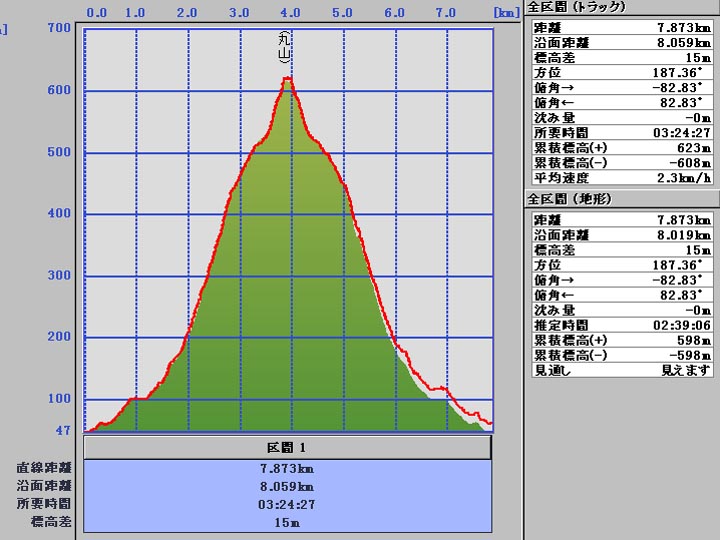Click the 見通し 見えます row in terrain panel
This screenshot has height=540, width=720.
[x=620, y=370]
